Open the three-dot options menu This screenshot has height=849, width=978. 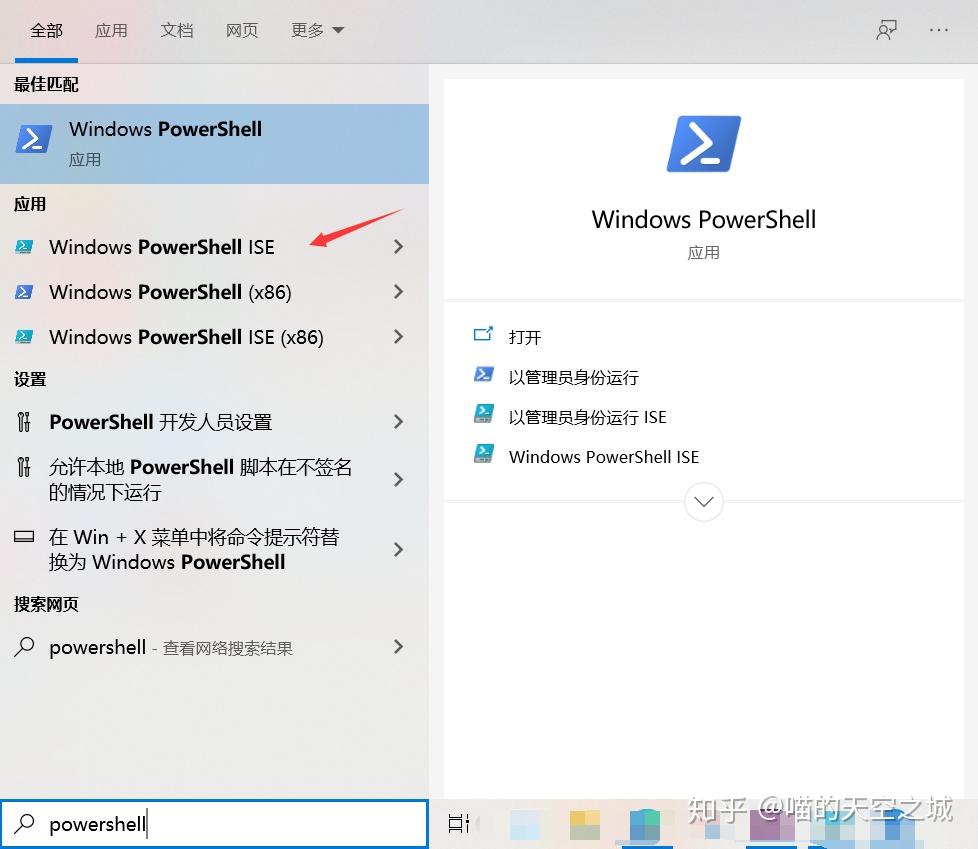(x=939, y=30)
